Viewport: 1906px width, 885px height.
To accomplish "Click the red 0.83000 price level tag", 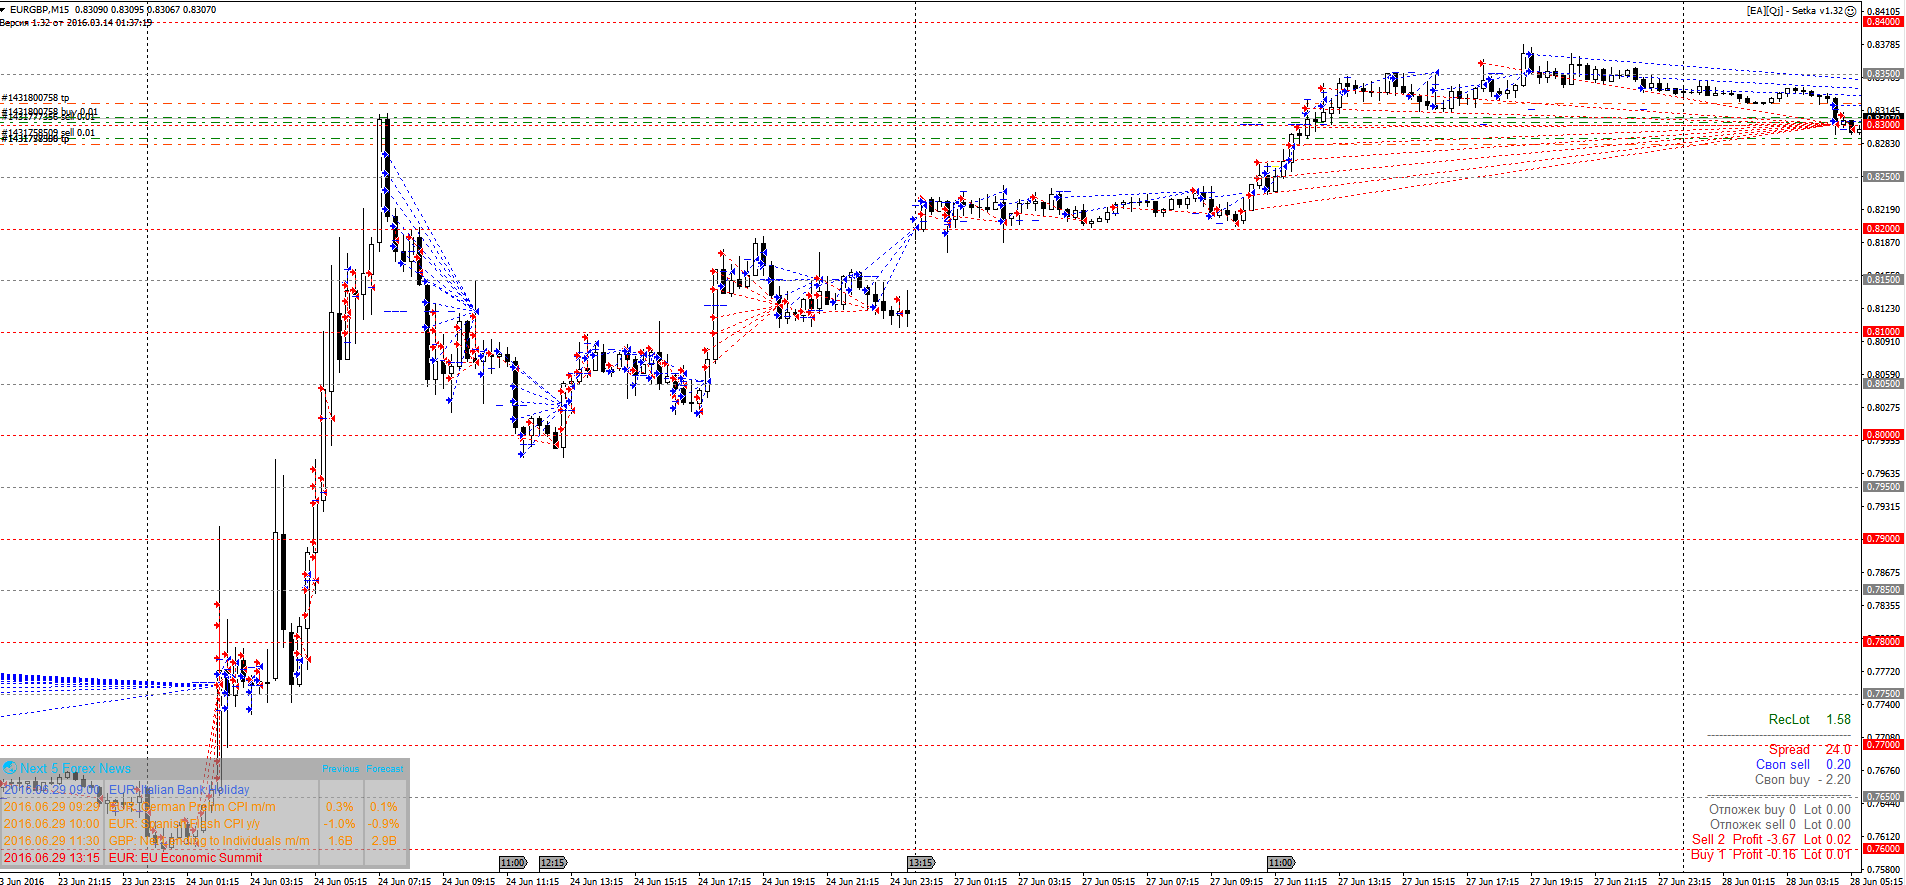I will pos(1883,125).
